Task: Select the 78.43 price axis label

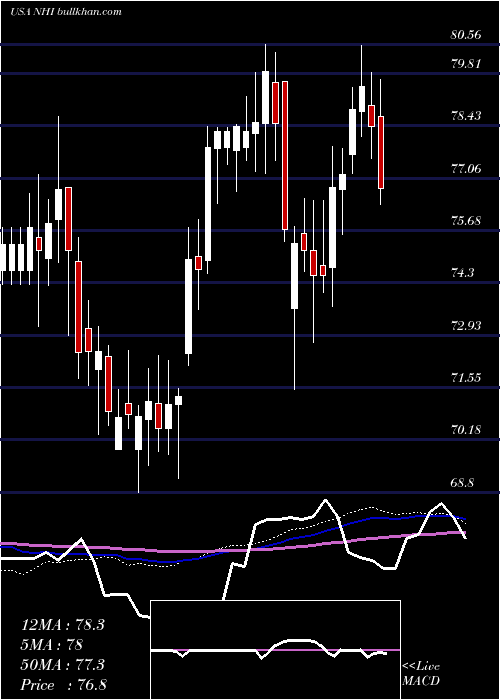Action: tap(466, 116)
